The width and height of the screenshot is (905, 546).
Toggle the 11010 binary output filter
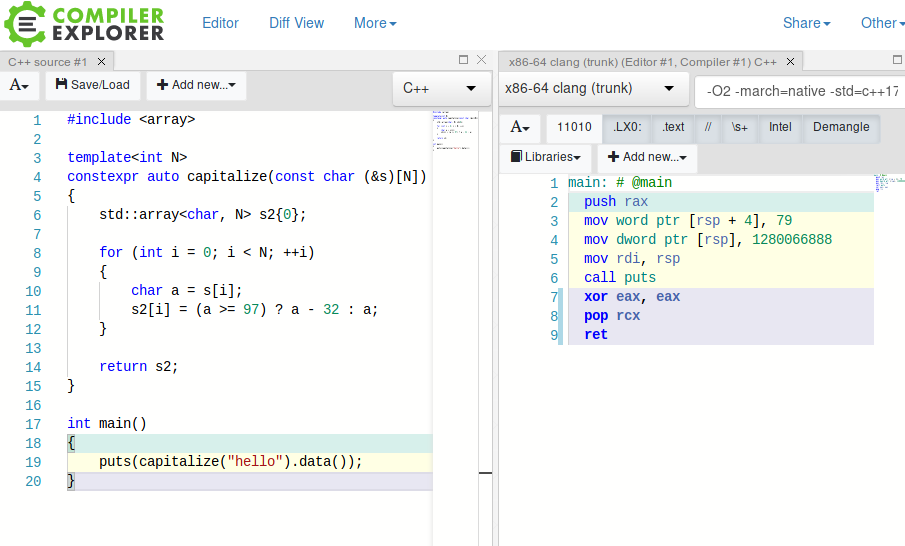[x=574, y=128]
